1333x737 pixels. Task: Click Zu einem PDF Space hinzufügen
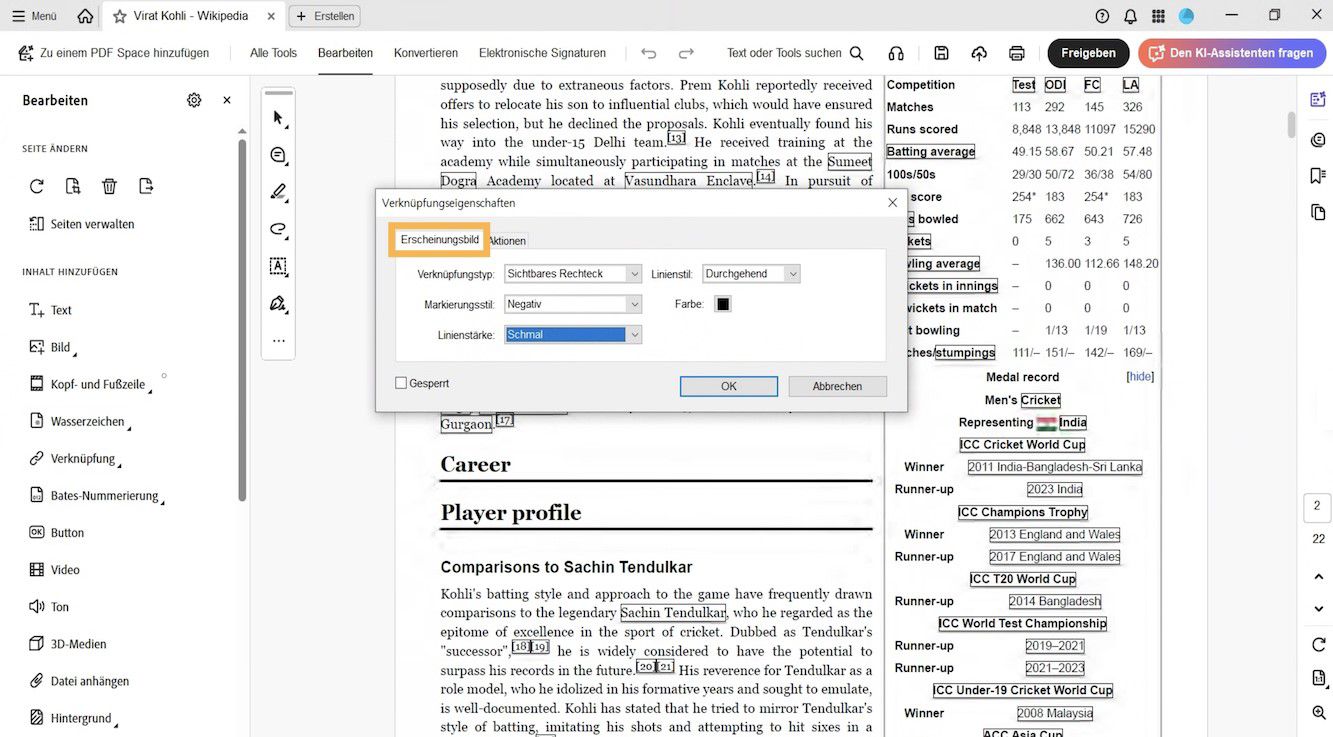114,53
